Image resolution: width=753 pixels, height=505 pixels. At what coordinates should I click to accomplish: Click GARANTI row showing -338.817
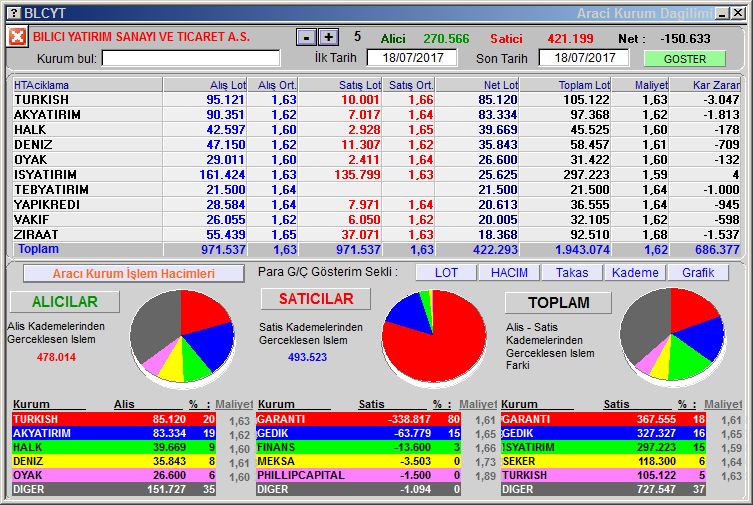click(358, 419)
